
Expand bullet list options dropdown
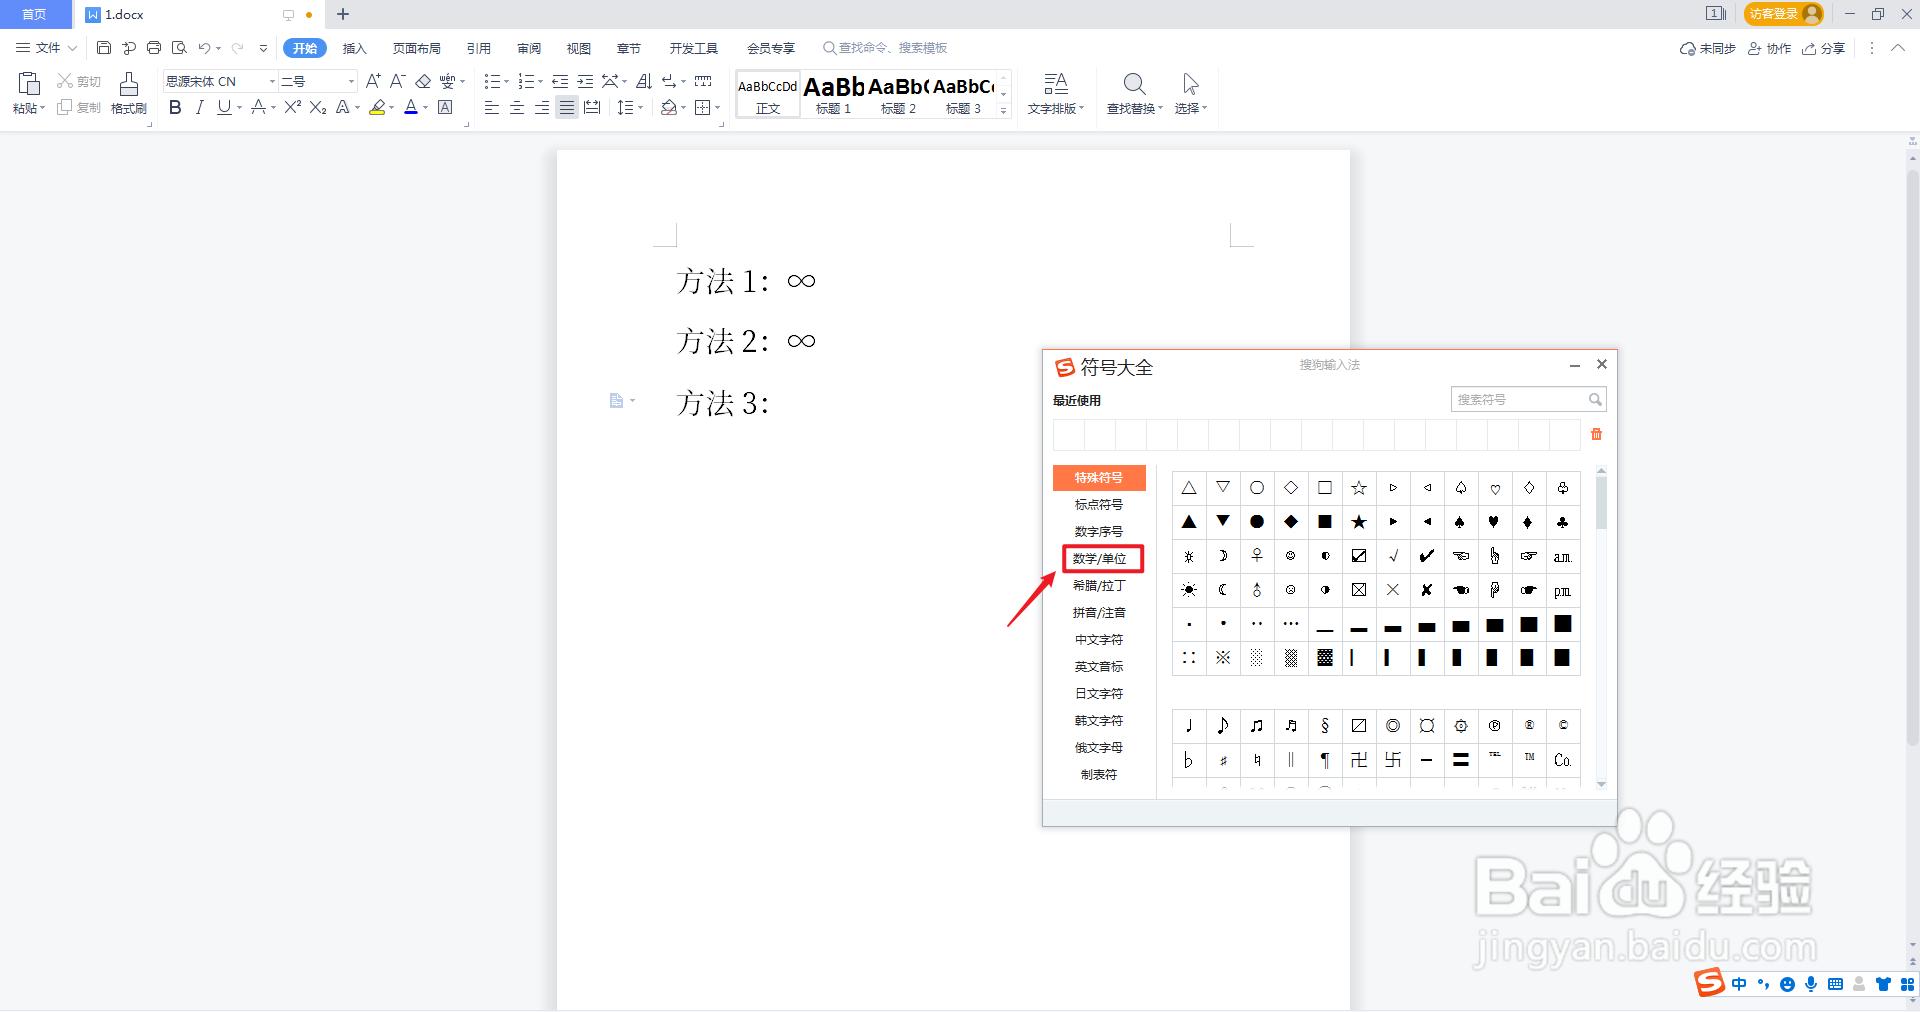click(x=506, y=81)
